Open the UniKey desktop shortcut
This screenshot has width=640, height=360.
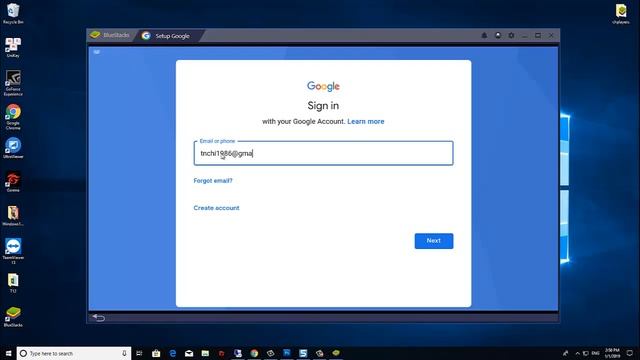(13, 47)
